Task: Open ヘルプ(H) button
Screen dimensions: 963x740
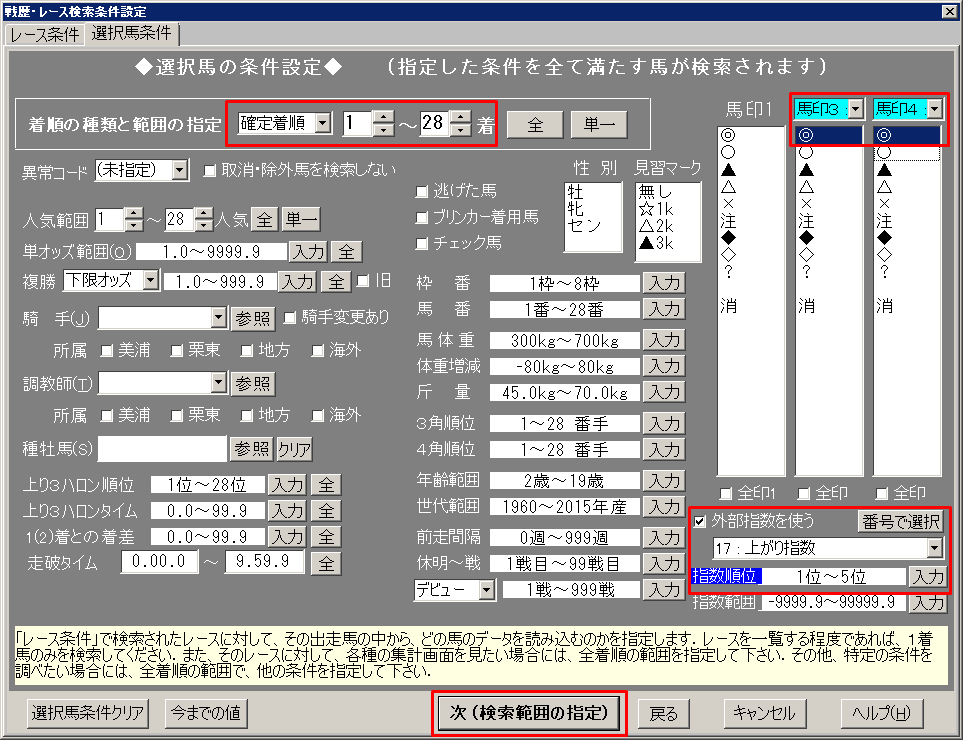Action: [881, 713]
